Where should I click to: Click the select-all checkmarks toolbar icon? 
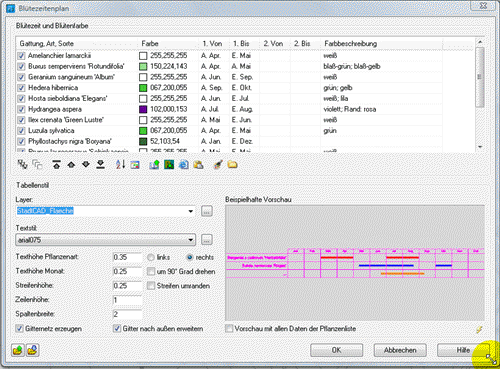pyautogui.click(x=22, y=164)
